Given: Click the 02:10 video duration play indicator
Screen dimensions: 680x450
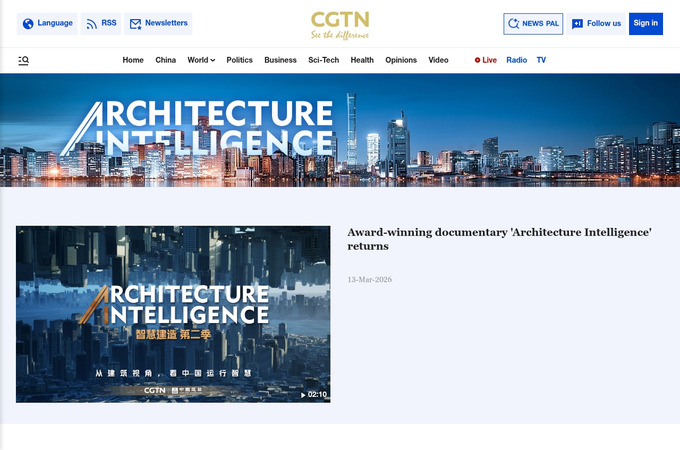Looking at the screenshot, I should [314, 395].
